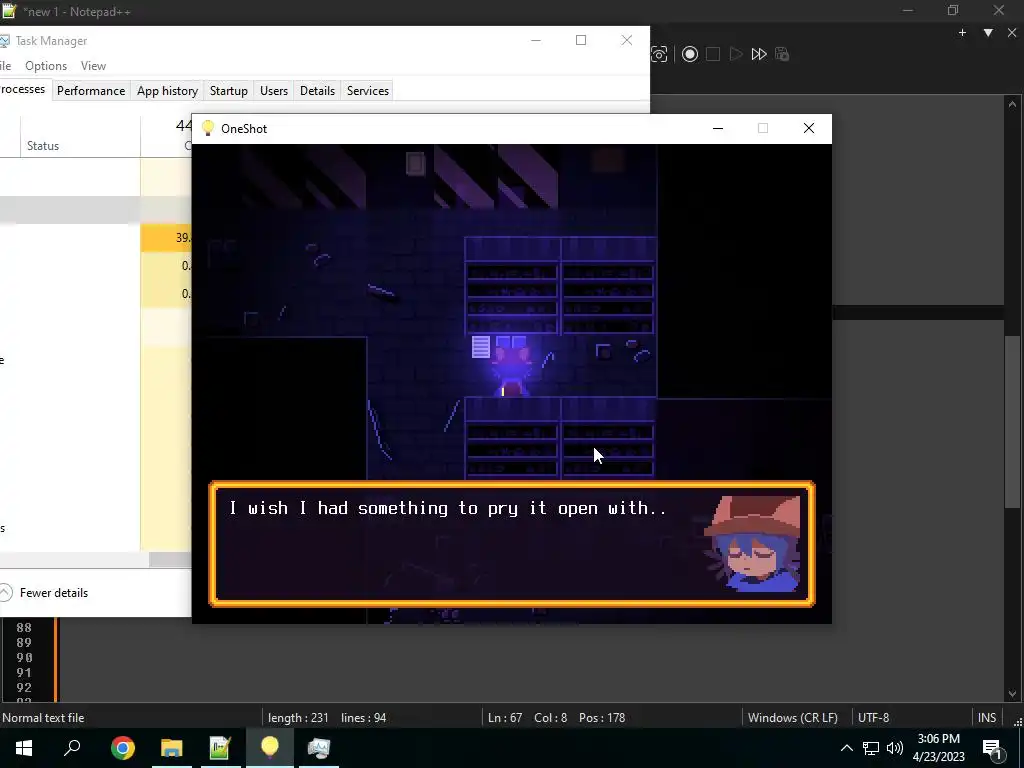
Task: Close the OneShot game window
Action: click(808, 129)
